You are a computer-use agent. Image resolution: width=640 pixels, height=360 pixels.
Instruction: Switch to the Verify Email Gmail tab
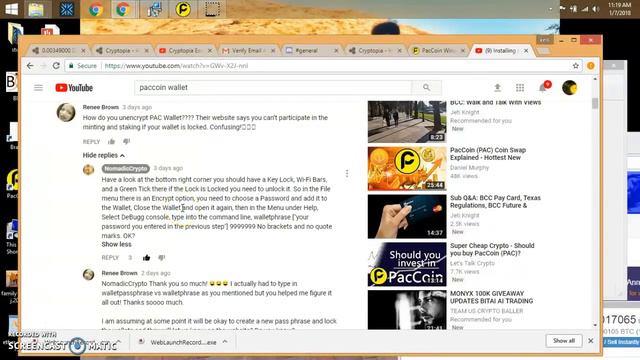click(247, 51)
